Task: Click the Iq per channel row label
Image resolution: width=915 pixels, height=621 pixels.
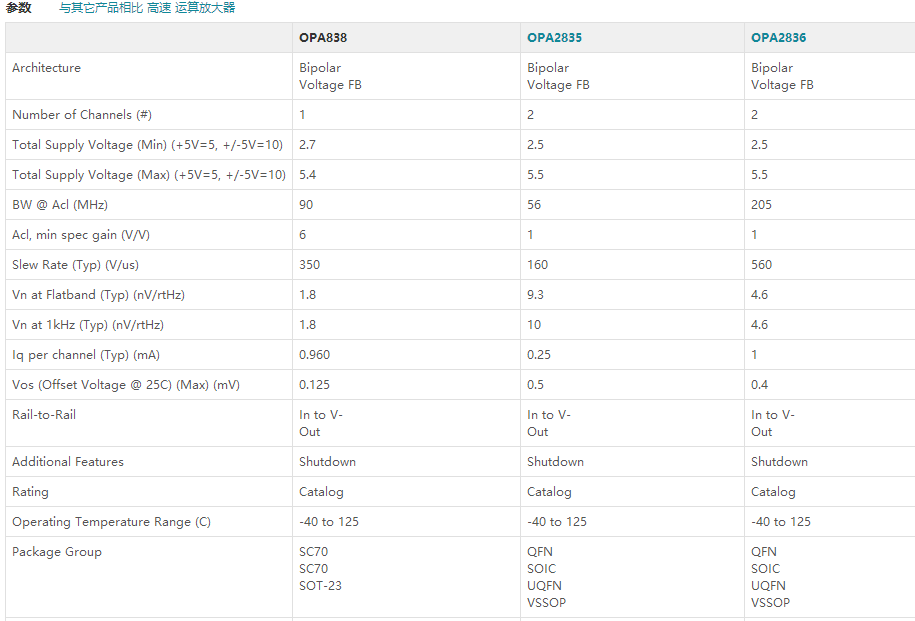Action: [86, 355]
